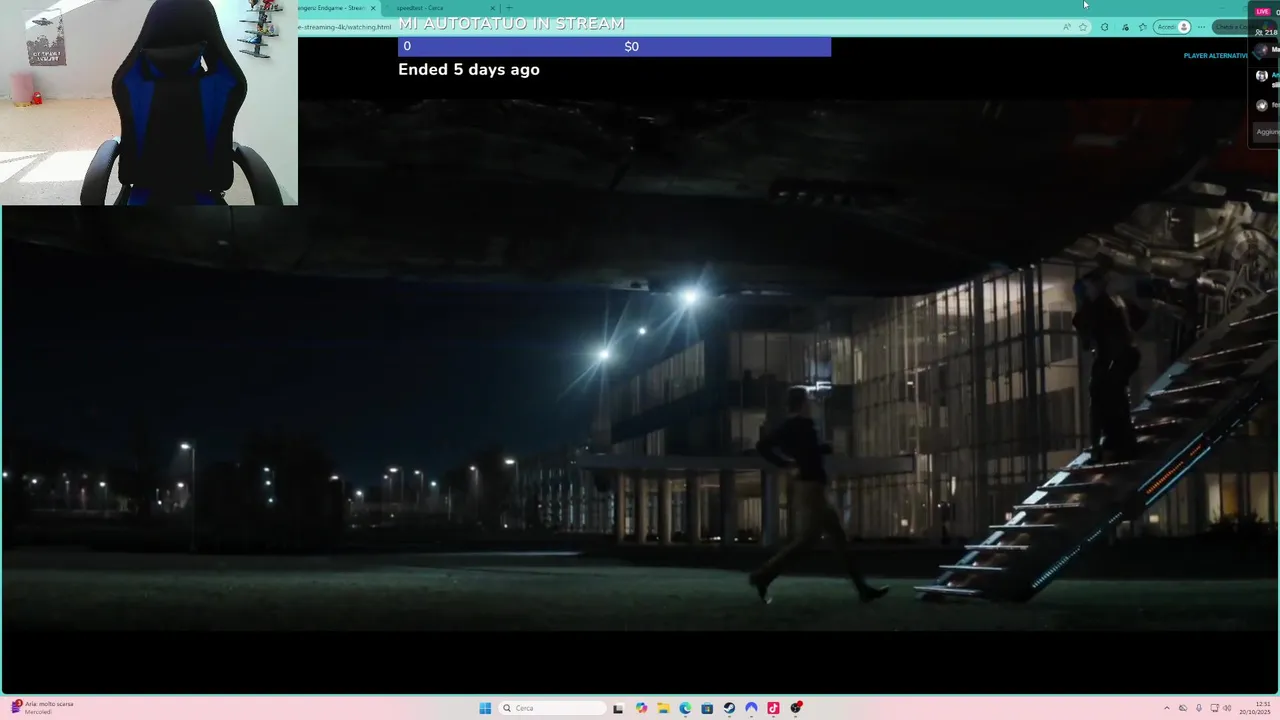The image size is (1280, 720).
Task: Close the speedtest tab
Action: (x=492, y=8)
